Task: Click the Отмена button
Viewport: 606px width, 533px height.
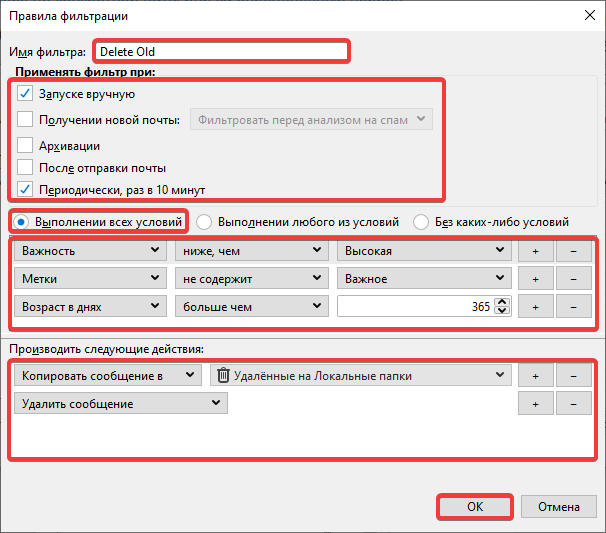Action: pyautogui.click(x=559, y=507)
